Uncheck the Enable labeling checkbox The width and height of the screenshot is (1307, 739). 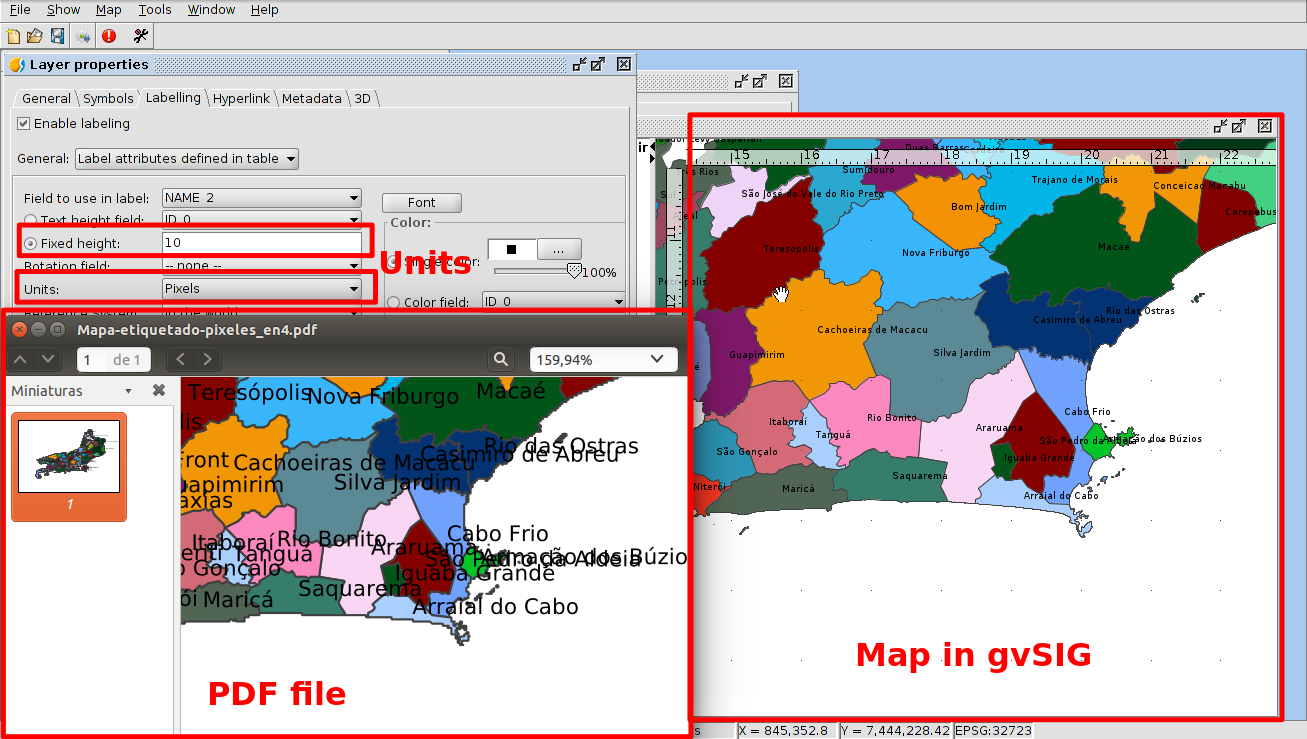pos(24,124)
